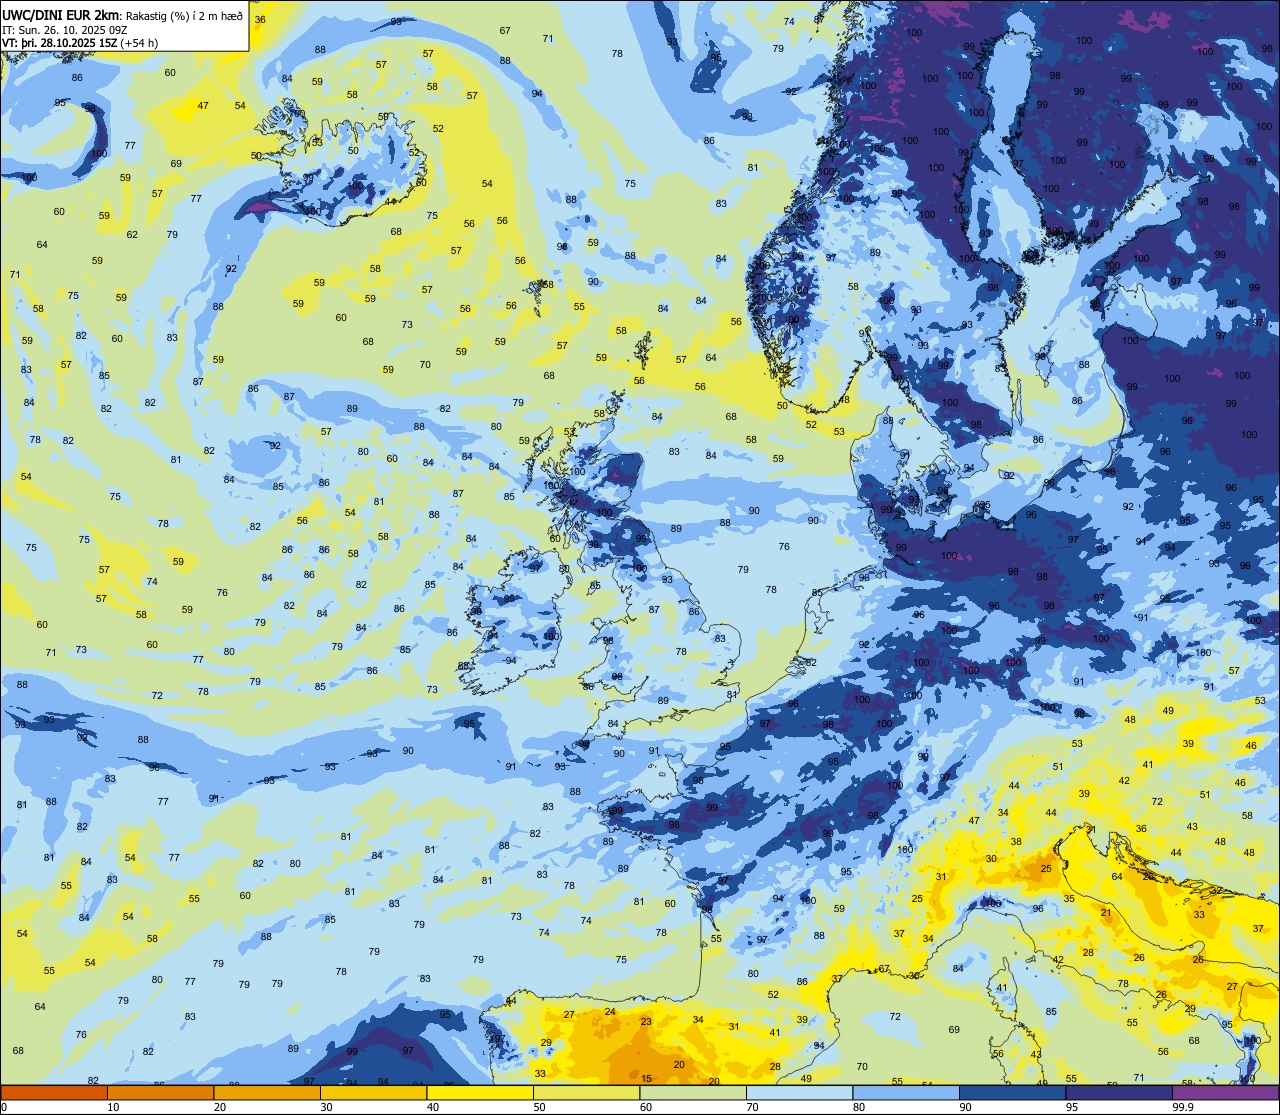Click the 90–95 blue legend swatch

(1012, 1092)
